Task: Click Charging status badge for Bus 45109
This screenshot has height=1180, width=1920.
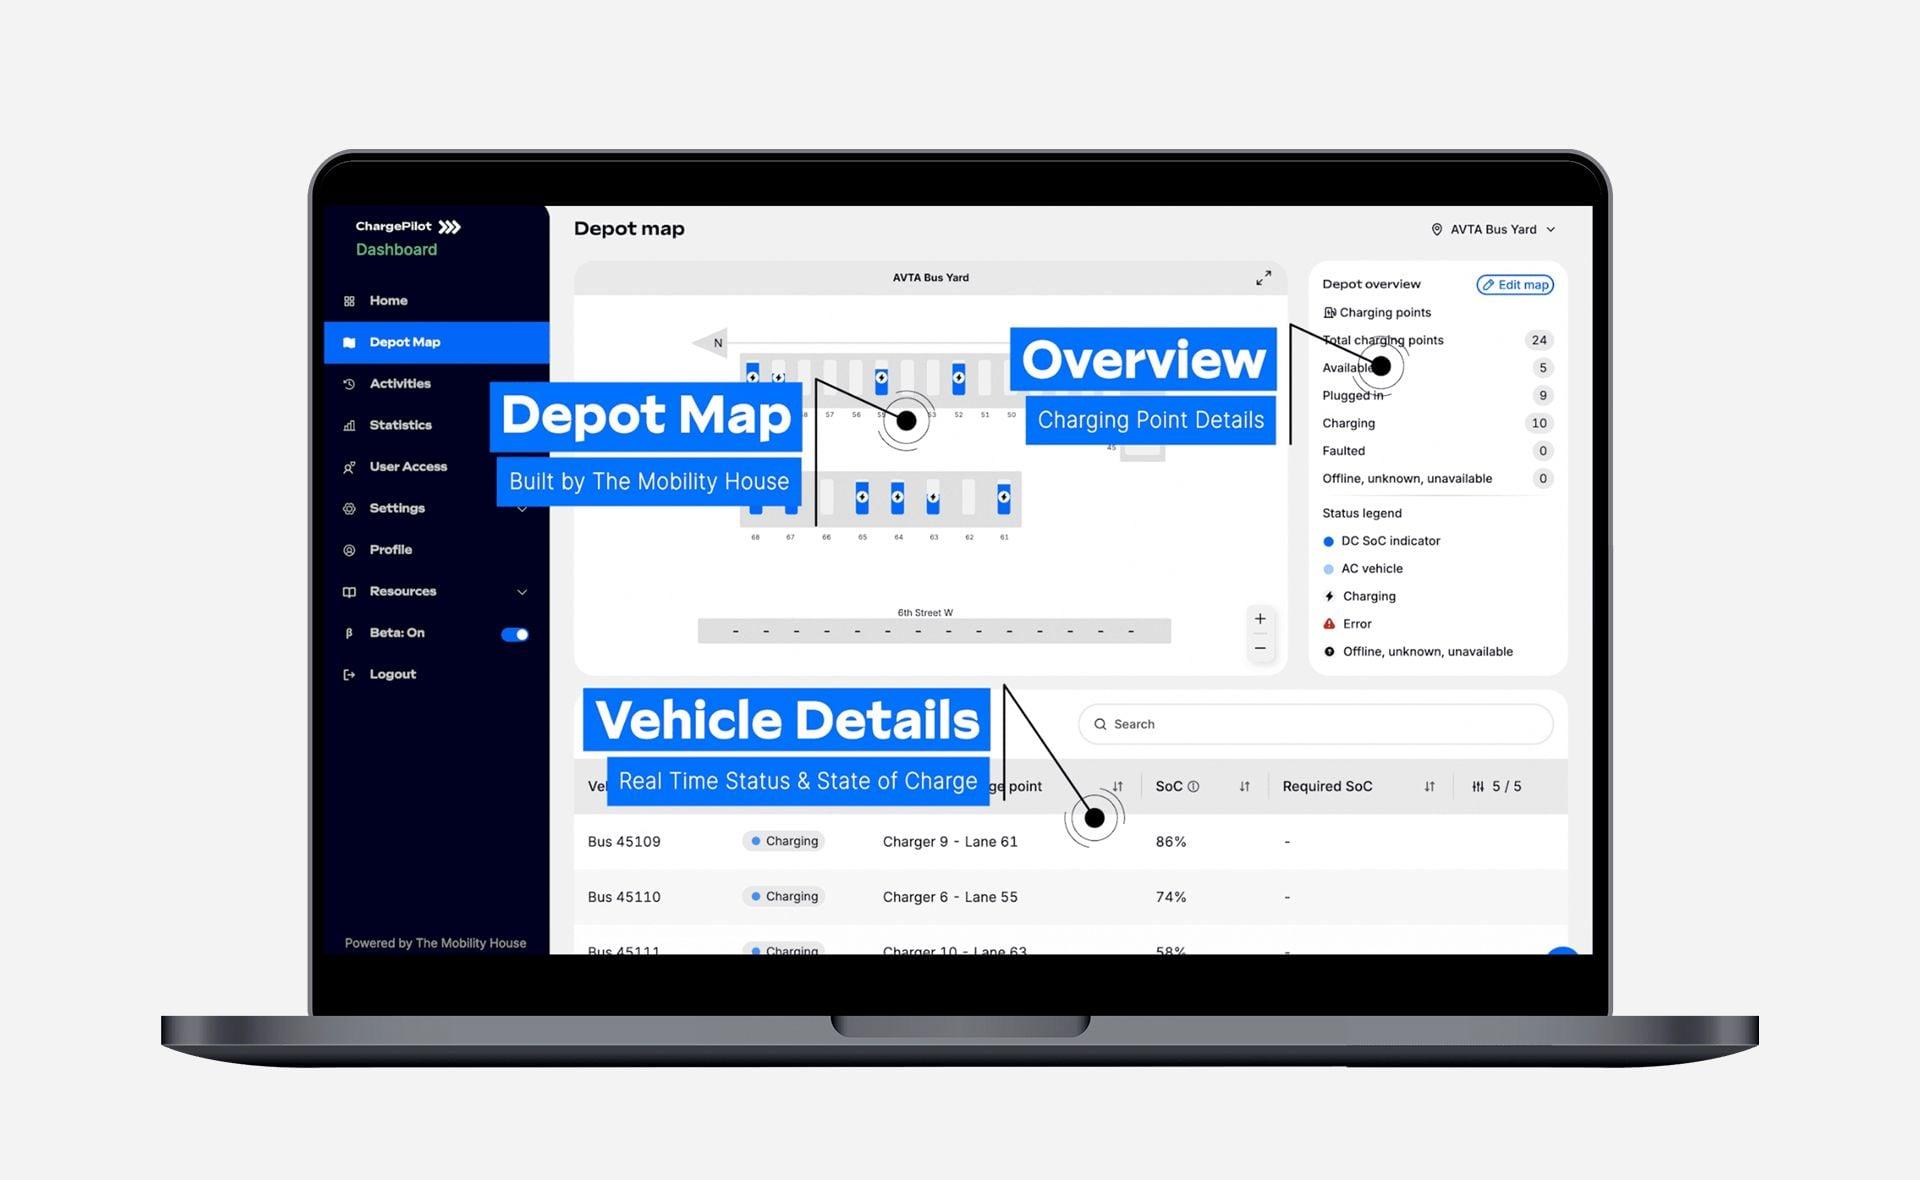Action: coord(784,841)
